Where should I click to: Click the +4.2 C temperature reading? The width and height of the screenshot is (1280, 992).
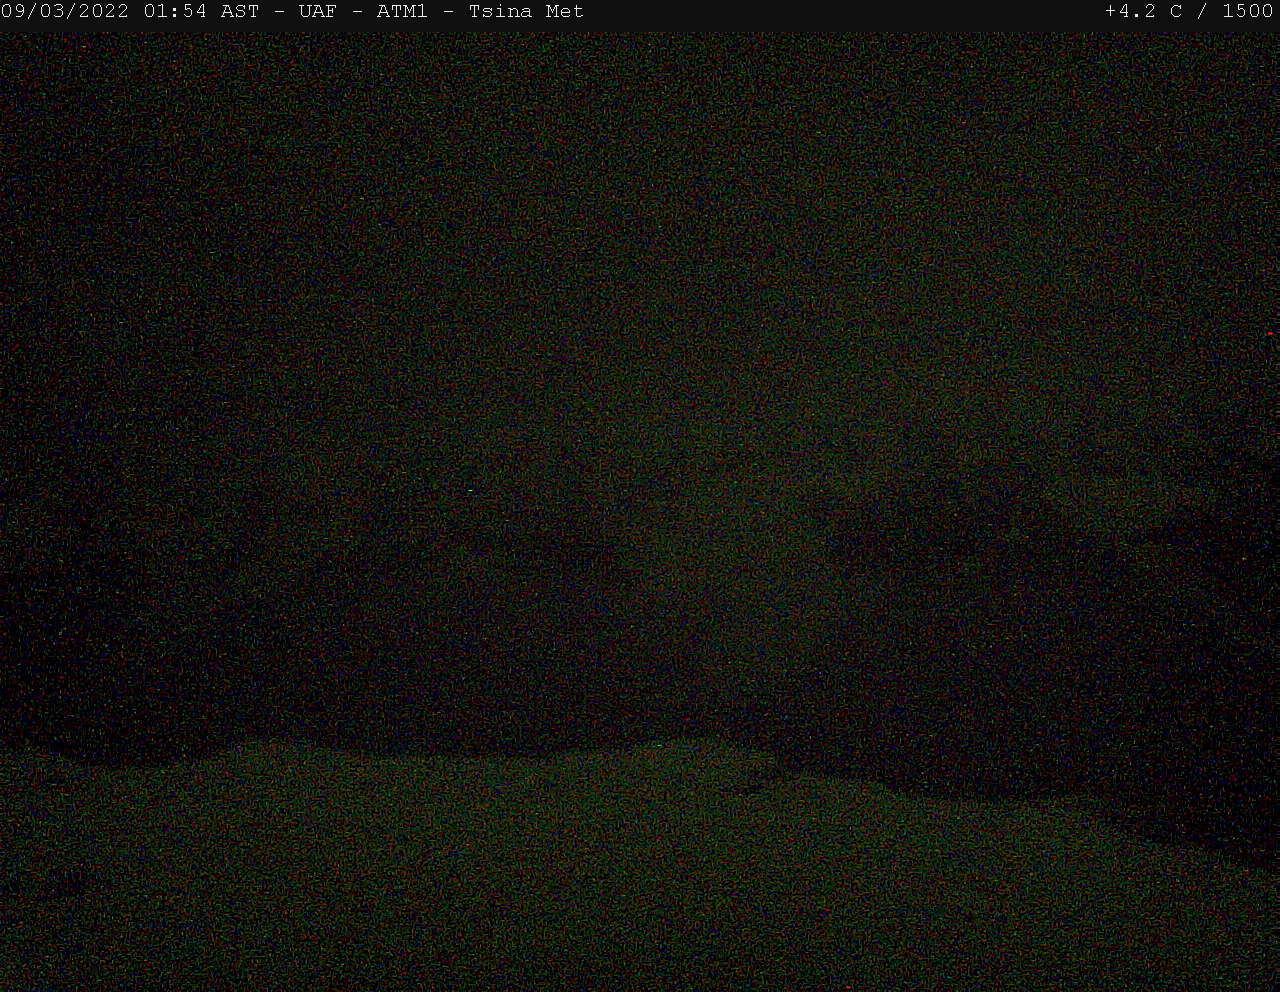point(1144,12)
